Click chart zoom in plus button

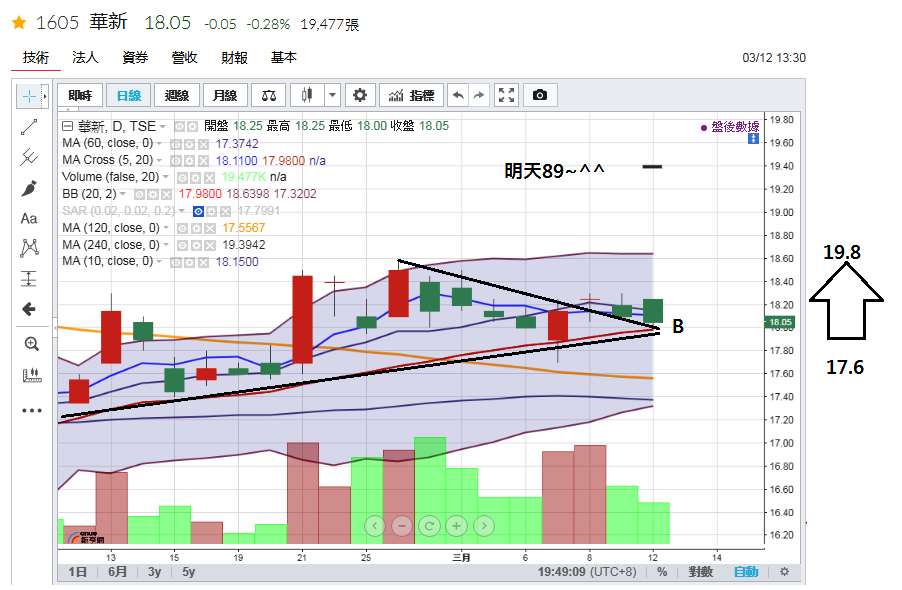point(456,526)
